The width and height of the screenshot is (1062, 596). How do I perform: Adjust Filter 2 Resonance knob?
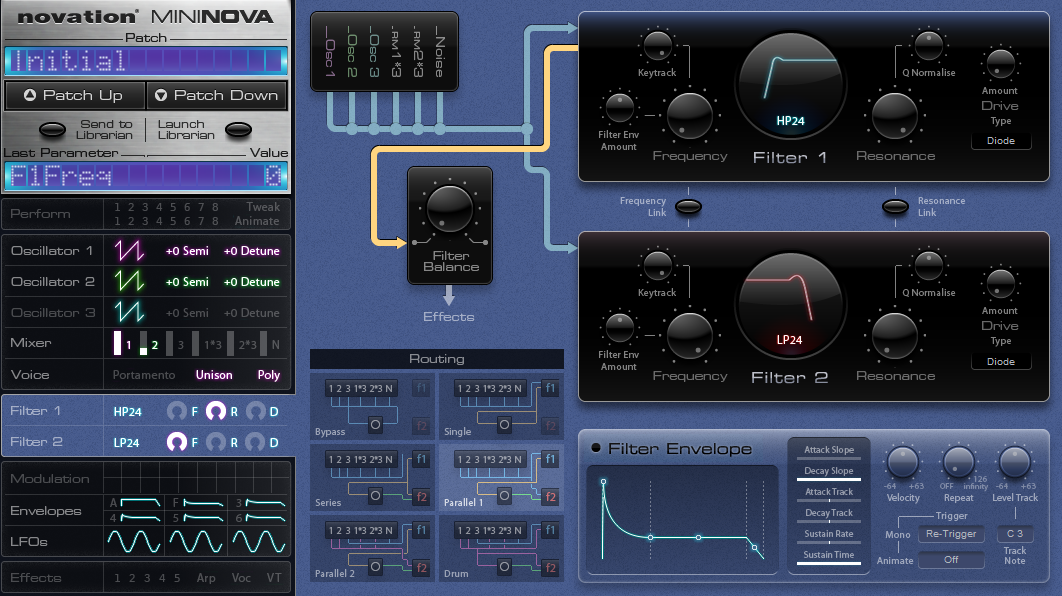[x=895, y=336]
